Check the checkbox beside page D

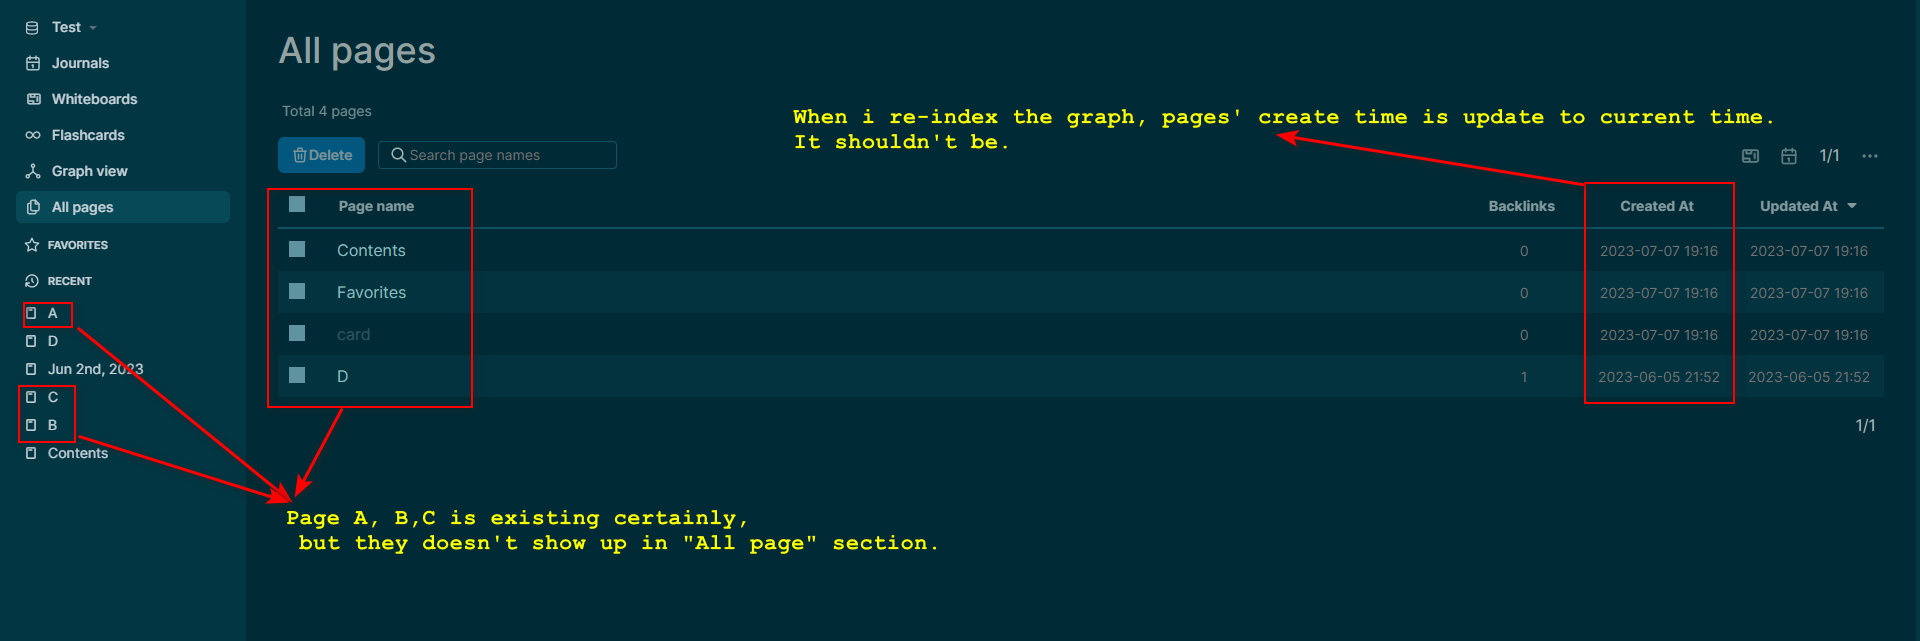[296, 375]
